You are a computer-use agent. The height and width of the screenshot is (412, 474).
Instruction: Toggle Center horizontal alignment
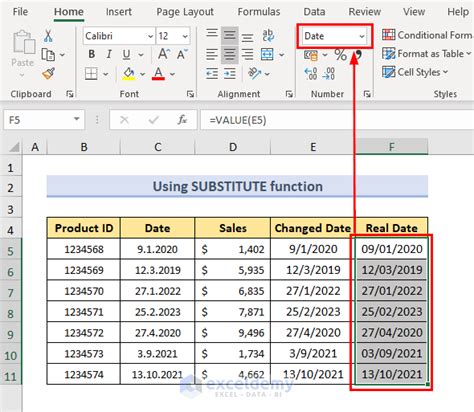pyautogui.click(x=229, y=54)
